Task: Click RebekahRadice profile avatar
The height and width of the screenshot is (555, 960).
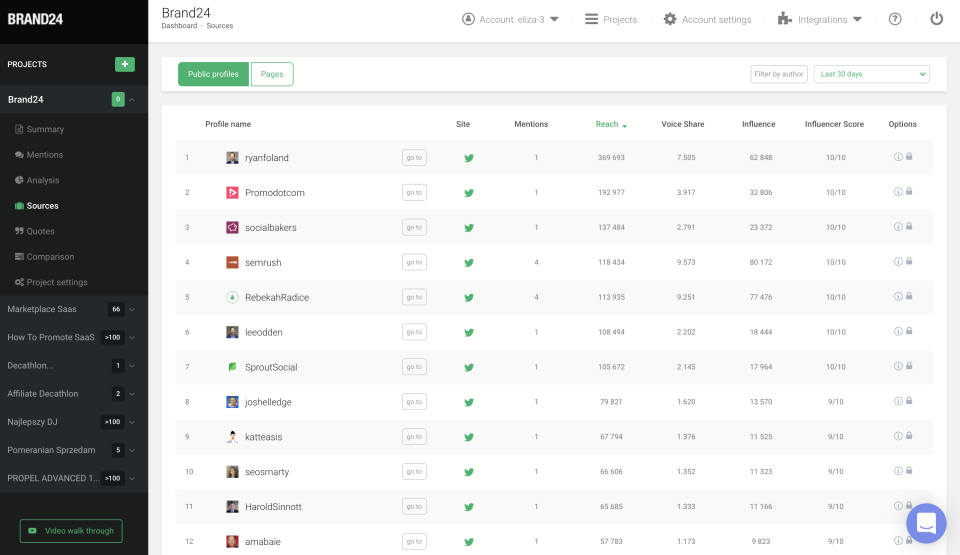Action: coord(232,298)
